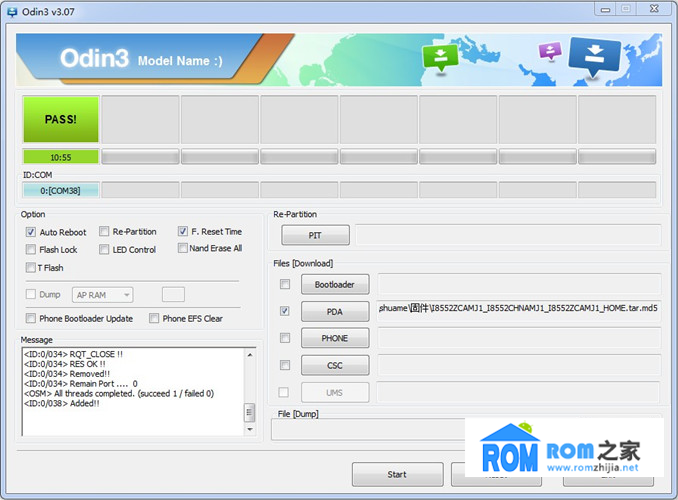
Task: Click the PIT button
Action: click(315, 235)
